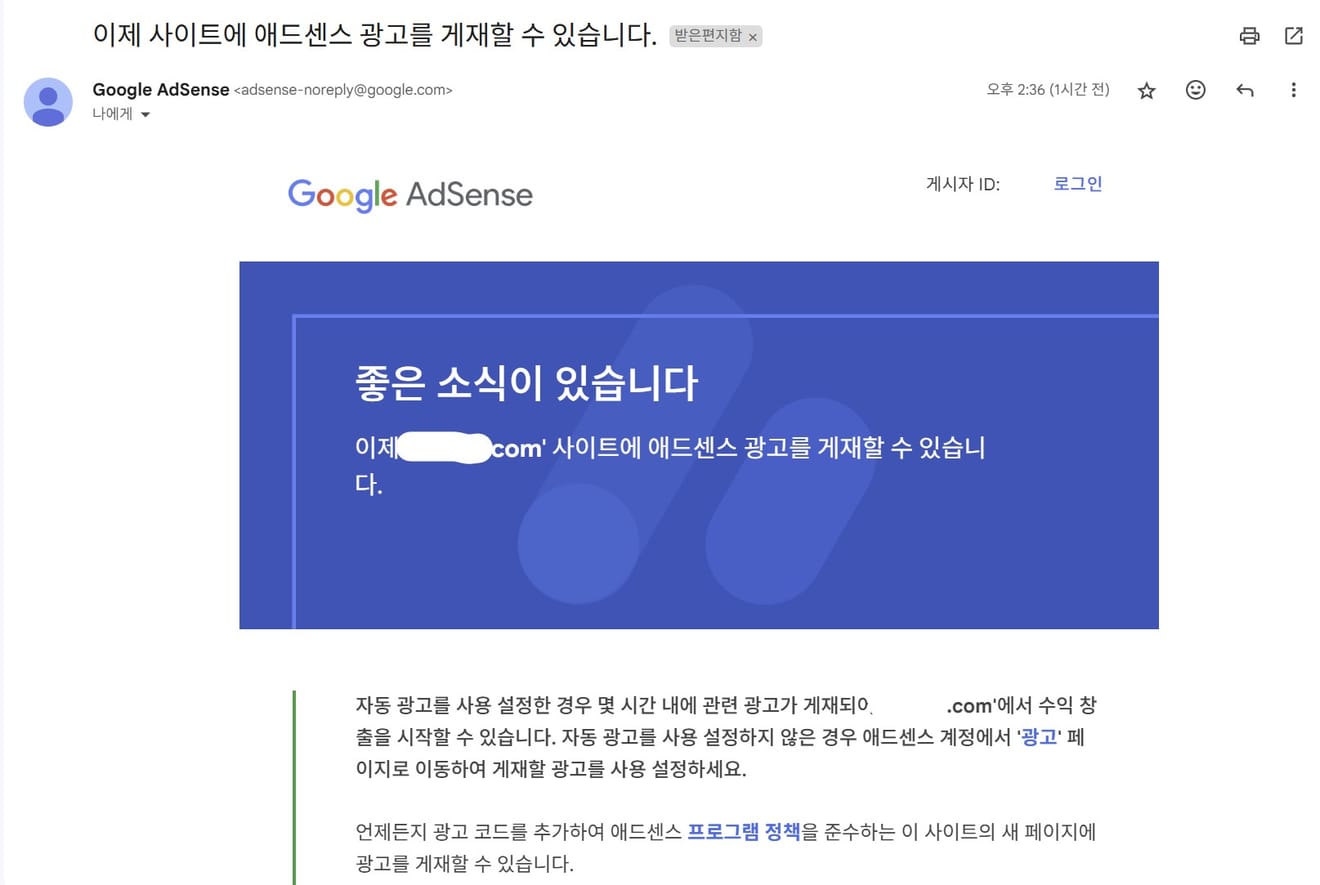
Task: Open the three-dot more options menu
Action: click(x=1293, y=90)
